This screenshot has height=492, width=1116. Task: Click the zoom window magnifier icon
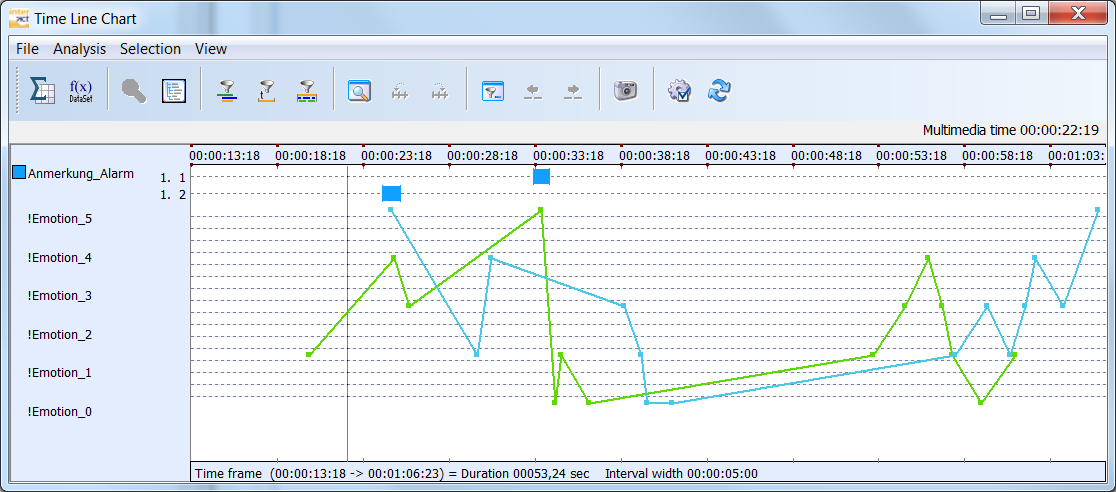coord(359,91)
